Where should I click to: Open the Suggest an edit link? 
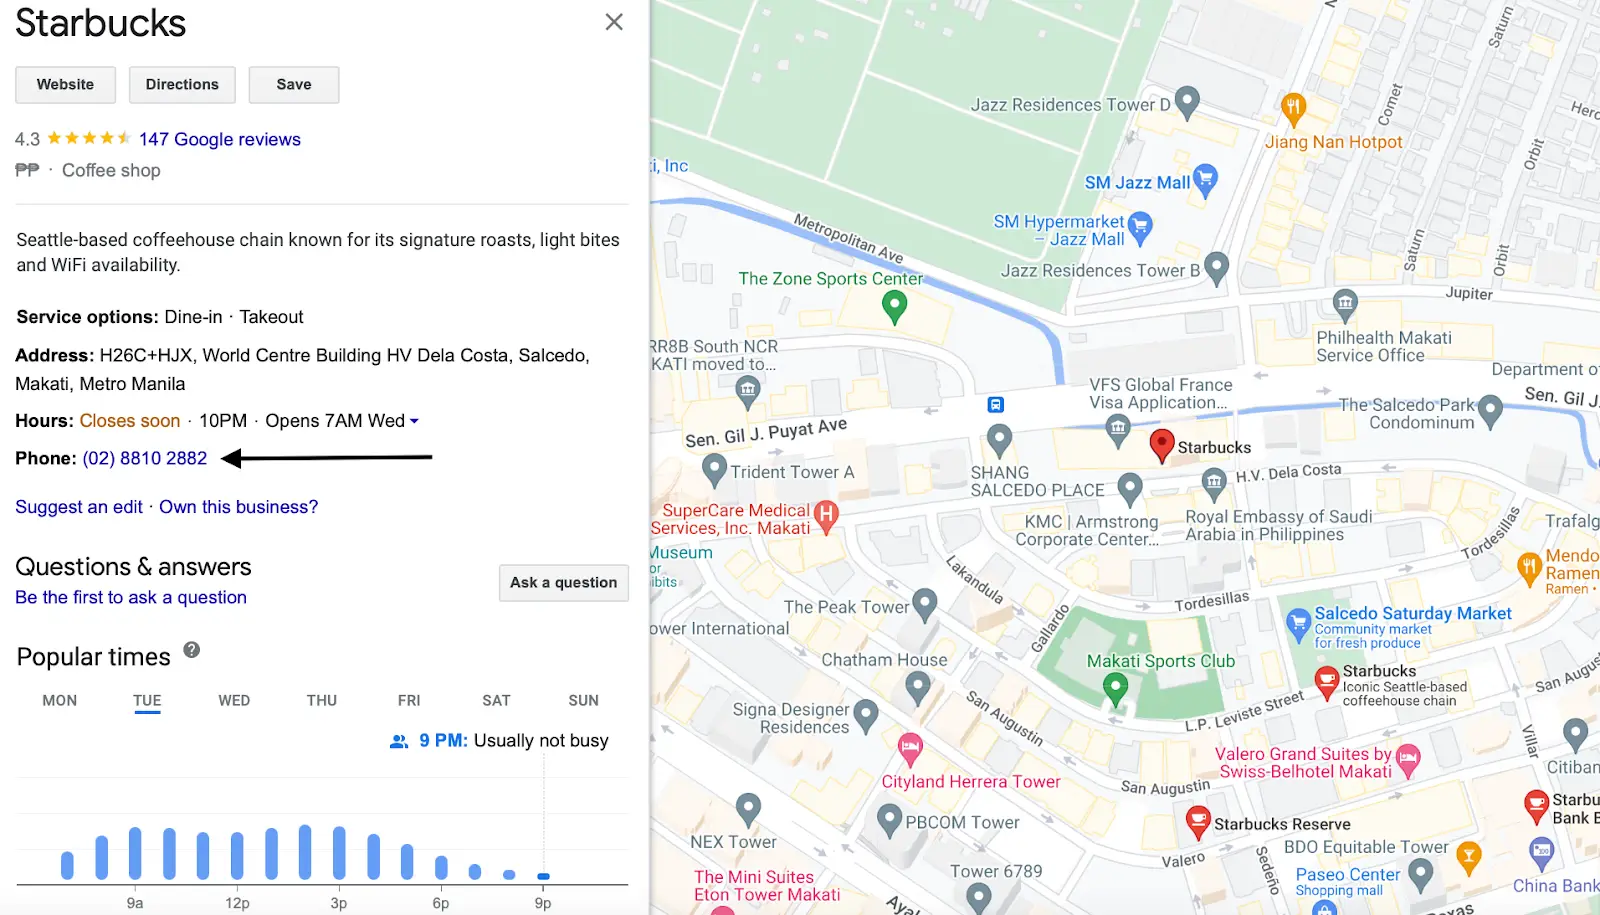coord(79,507)
